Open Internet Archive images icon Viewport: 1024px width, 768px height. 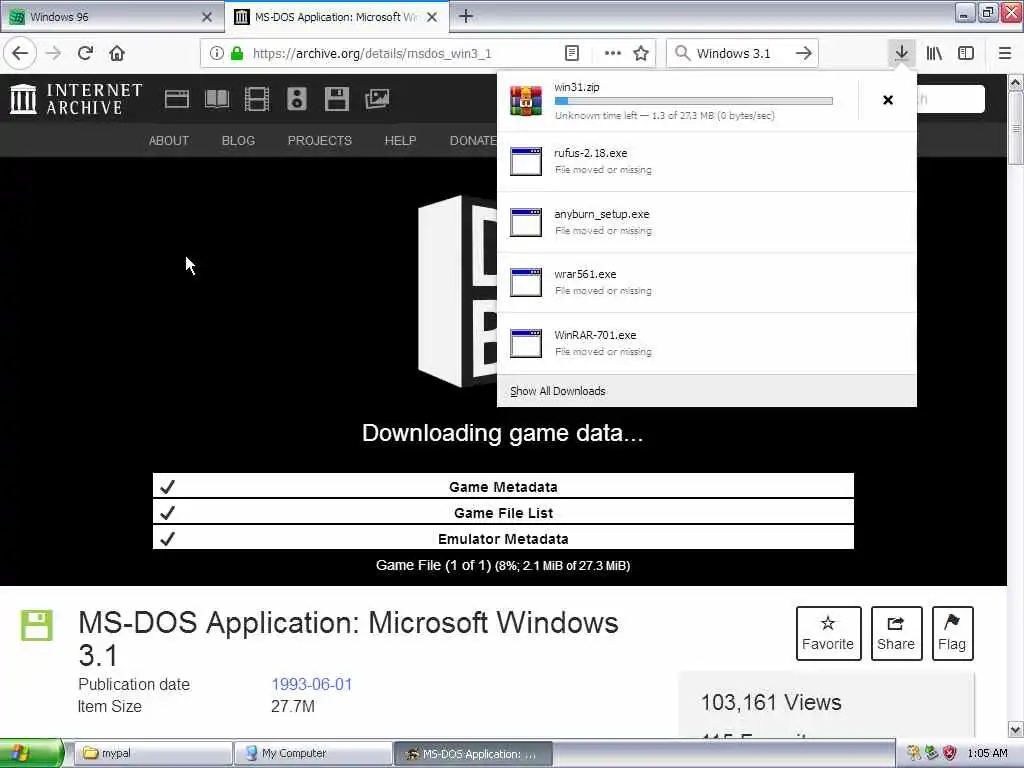[377, 99]
